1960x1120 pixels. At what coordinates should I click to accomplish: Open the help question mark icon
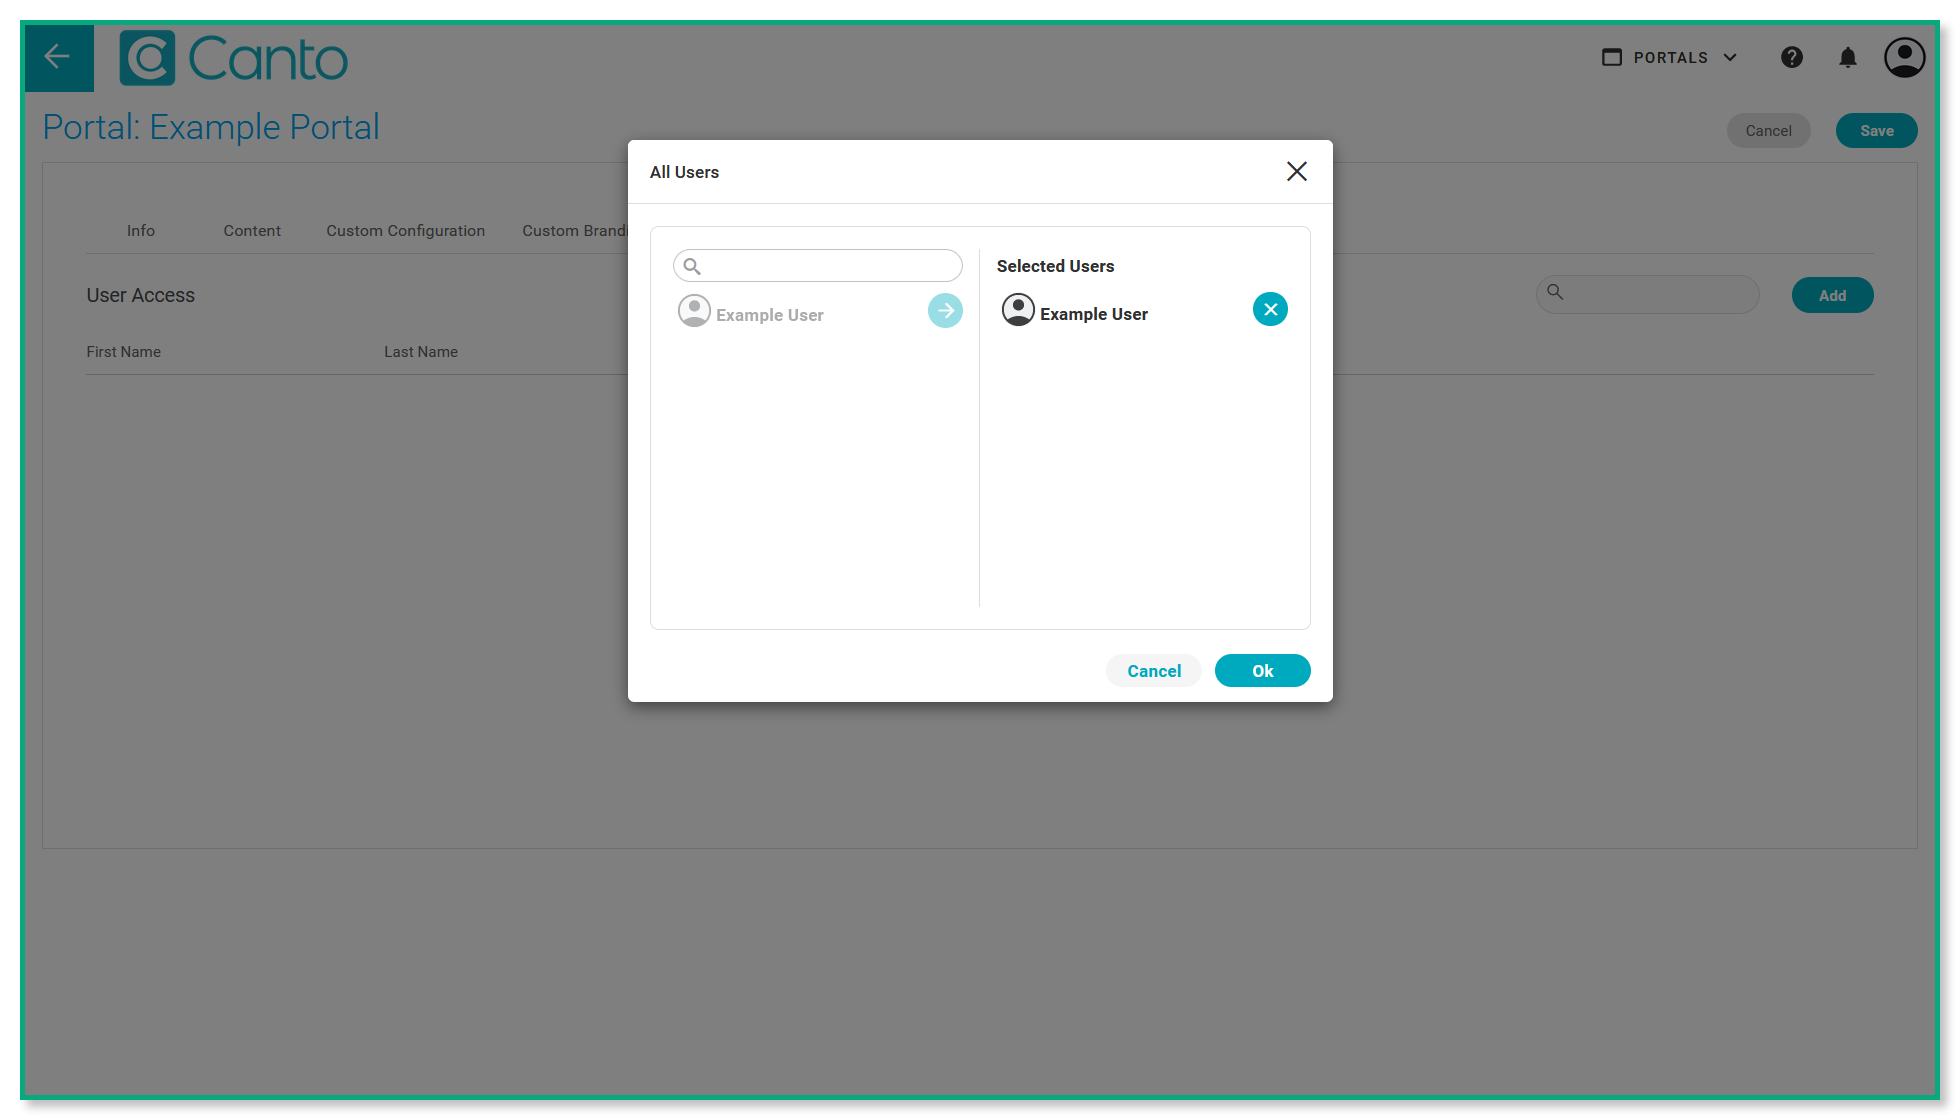[1791, 58]
